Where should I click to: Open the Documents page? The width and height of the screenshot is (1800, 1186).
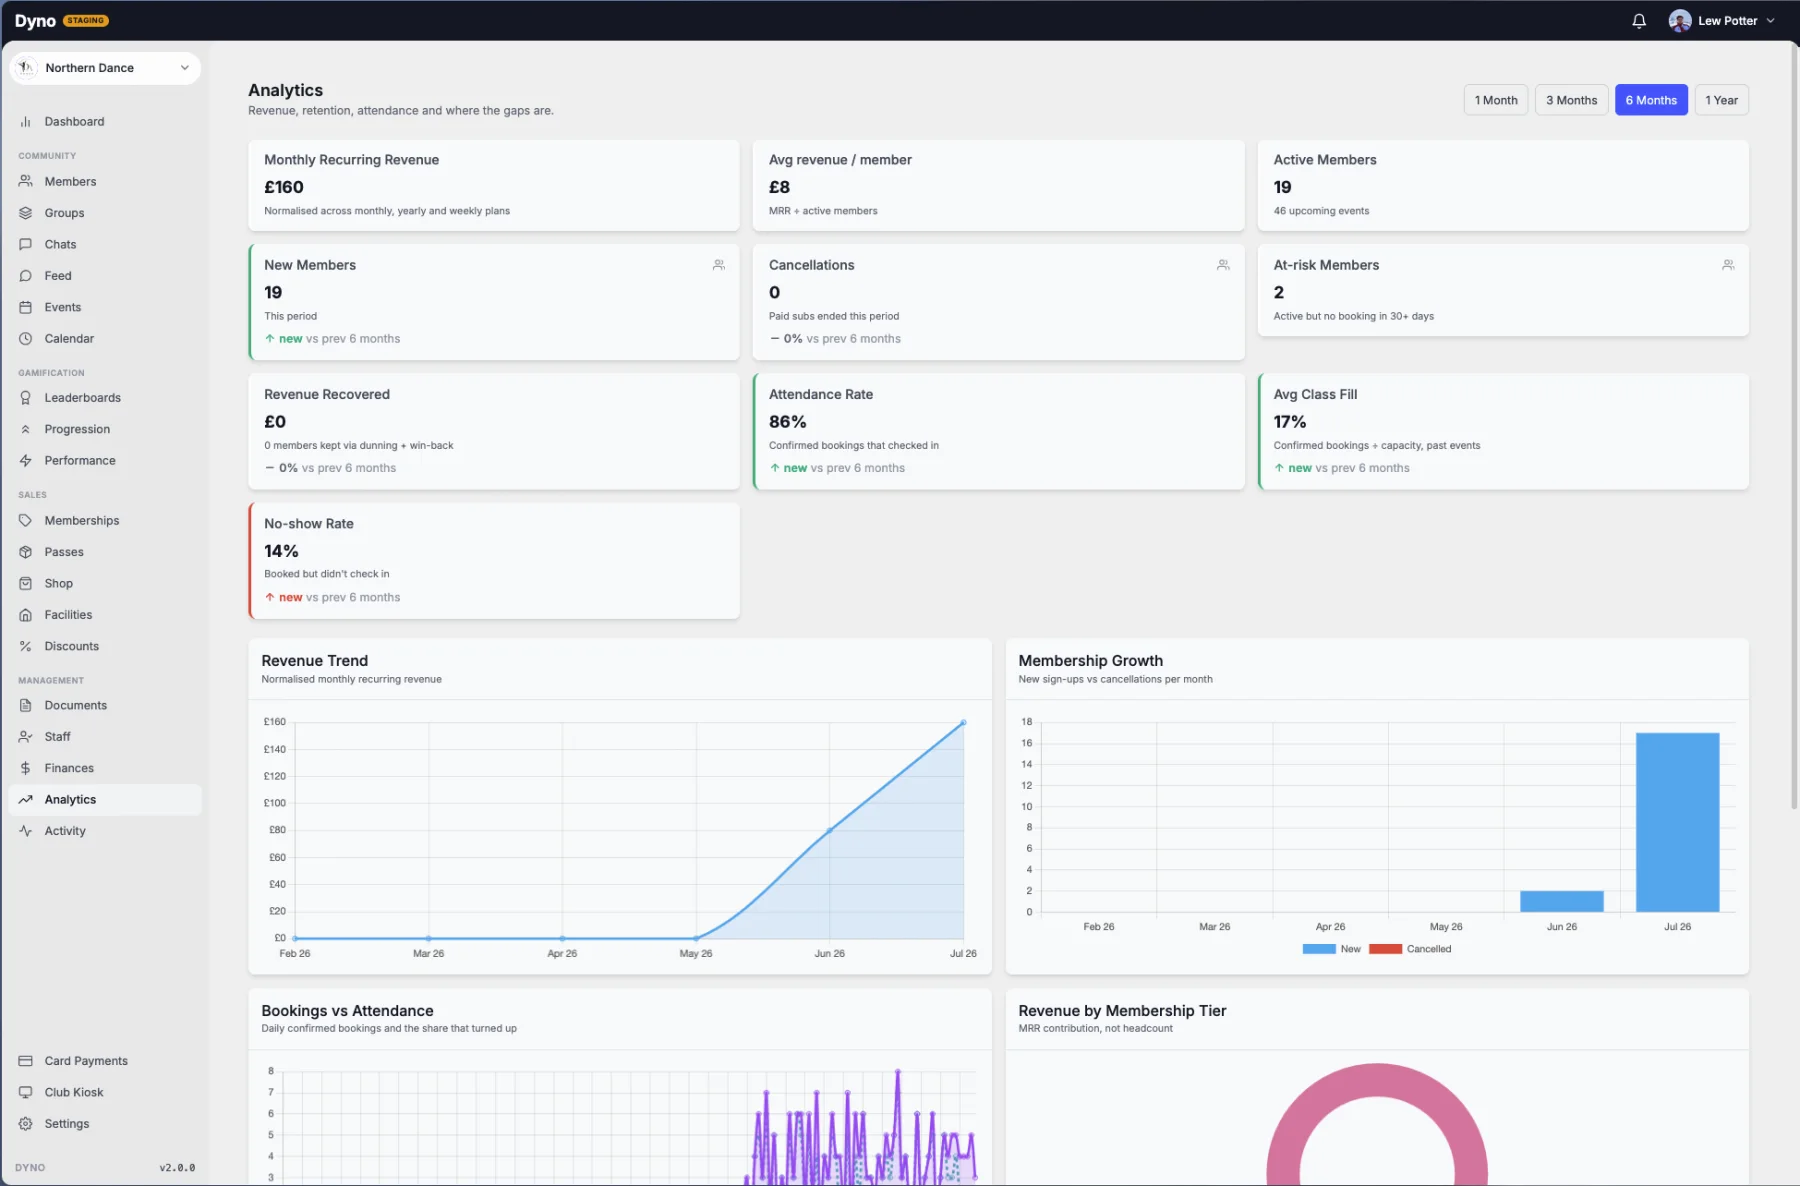tap(105, 706)
